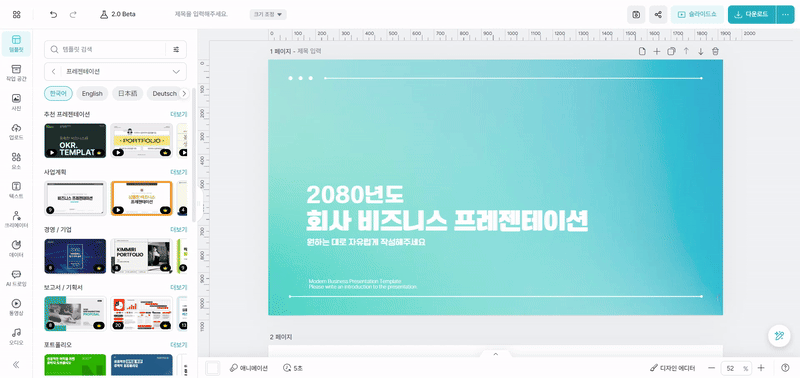
Task: Open the 데이터 chart panel
Action: [16, 248]
